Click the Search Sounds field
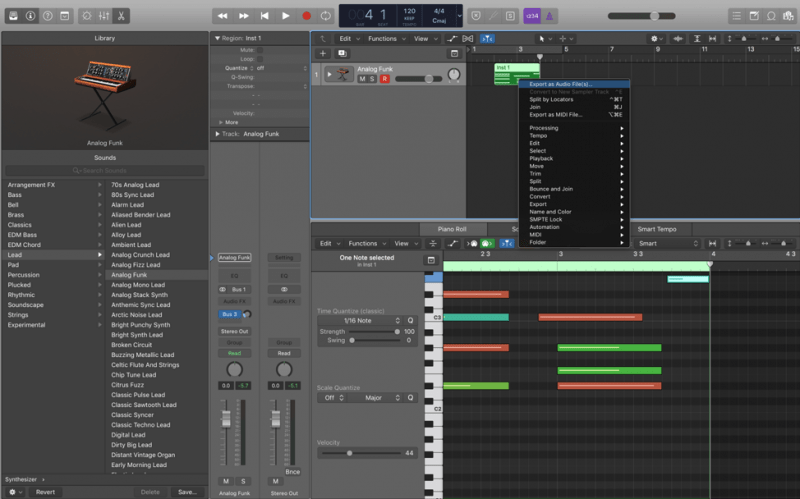This screenshot has height=499, width=800. (105, 170)
